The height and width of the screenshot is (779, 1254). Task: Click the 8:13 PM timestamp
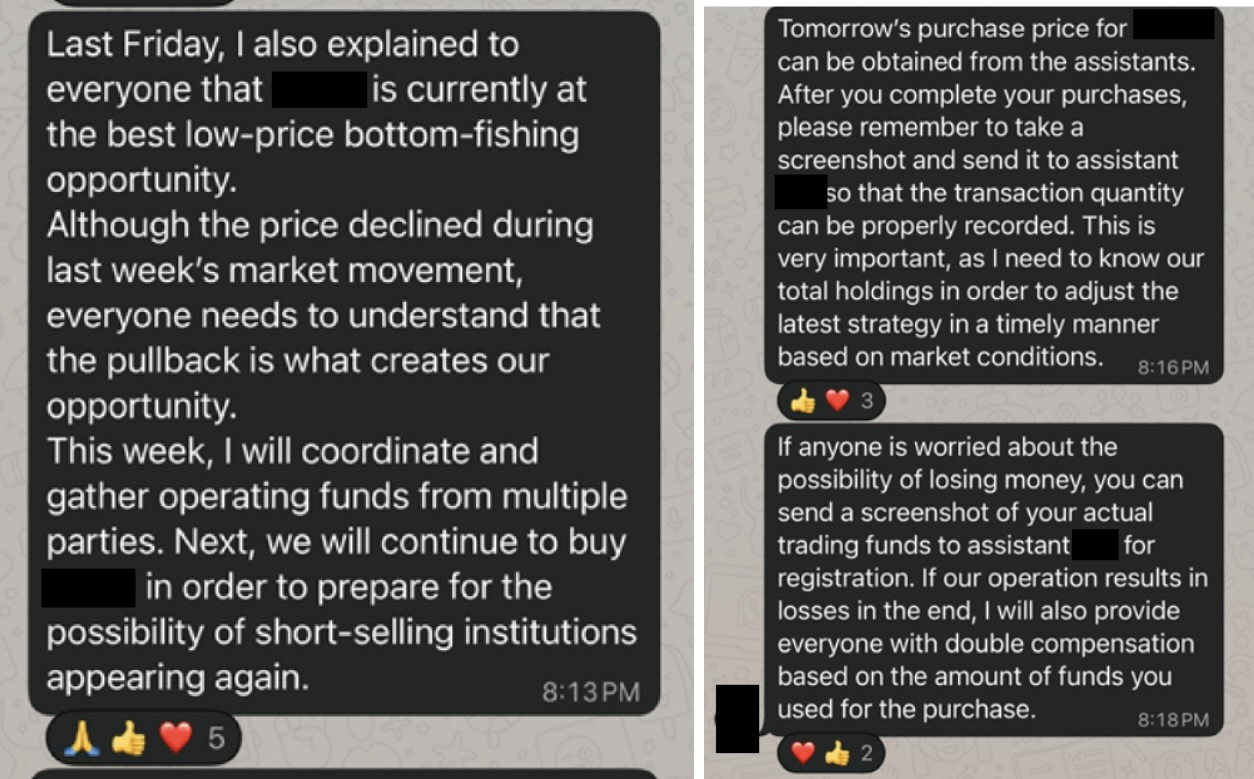(x=590, y=692)
